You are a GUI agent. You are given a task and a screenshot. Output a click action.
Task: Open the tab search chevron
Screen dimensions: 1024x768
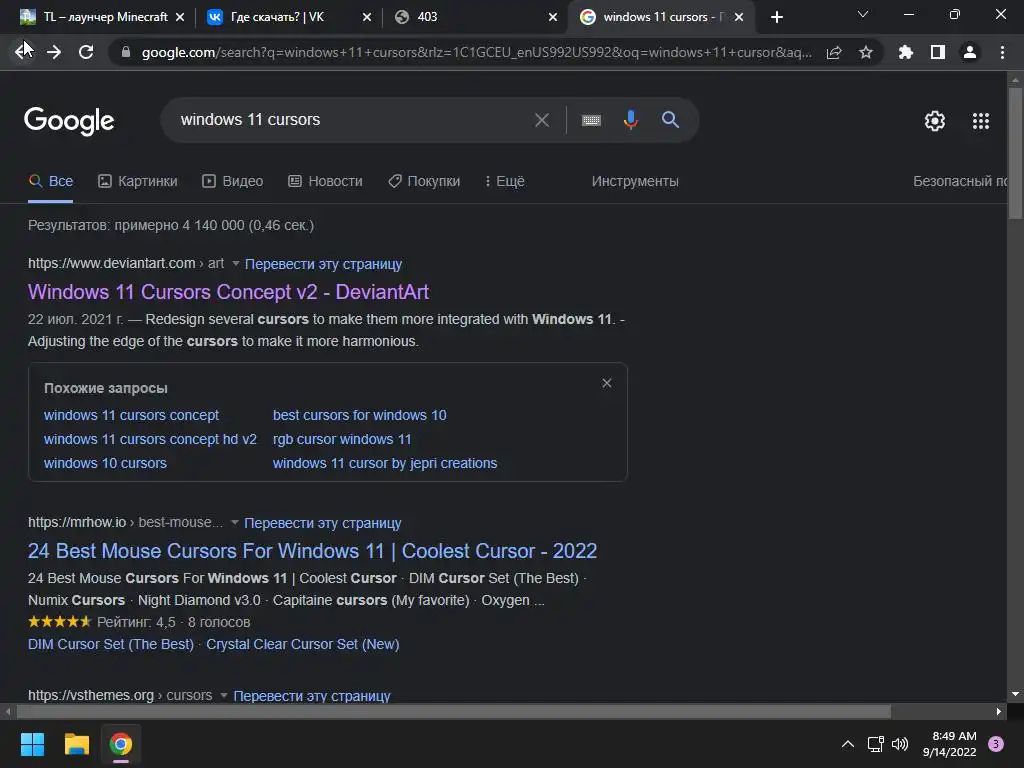point(863,14)
